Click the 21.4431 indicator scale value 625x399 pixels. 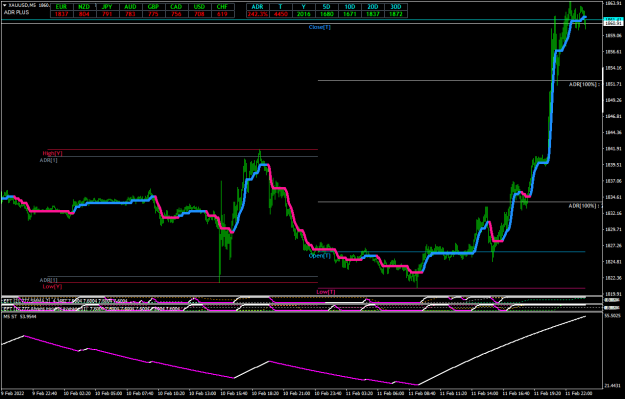click(x=613, y=385)
